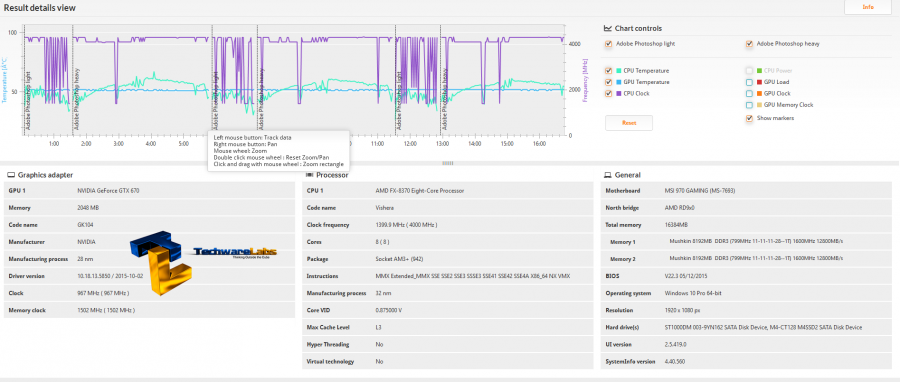The height and width of the screenshot is (382, 900).
Task: Uncheck the Adobe Photoshop light checkbox
Action: 608,44
